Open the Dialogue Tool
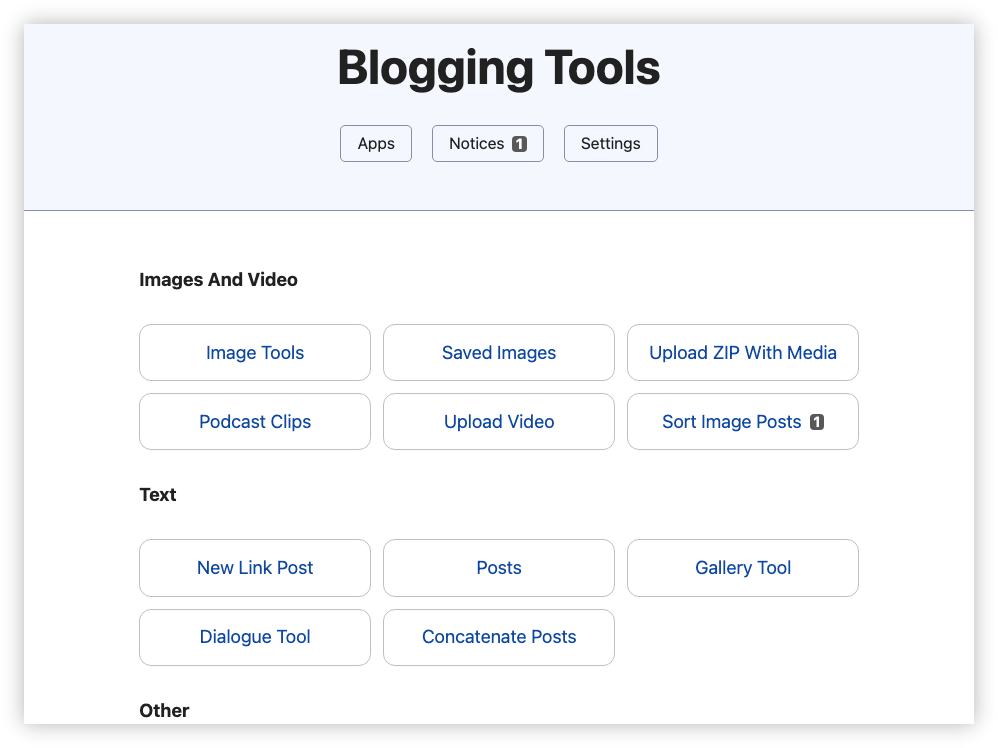998x748 pixels. pos(254,637)
